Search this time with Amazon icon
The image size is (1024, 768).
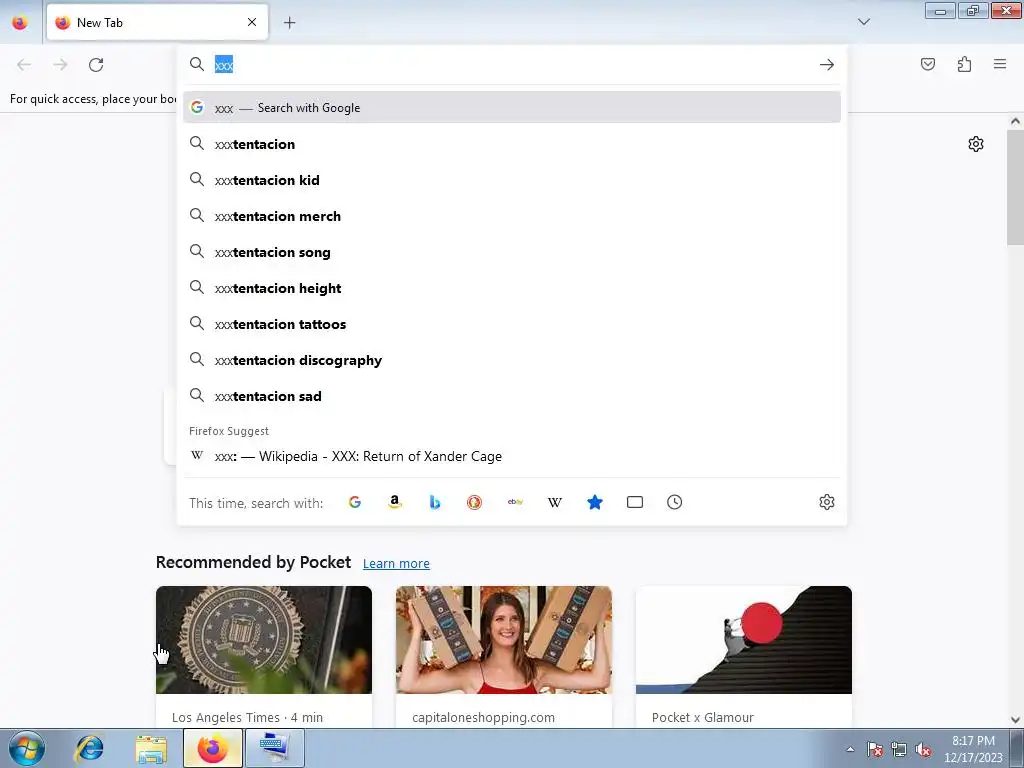[x=394, y=502]
